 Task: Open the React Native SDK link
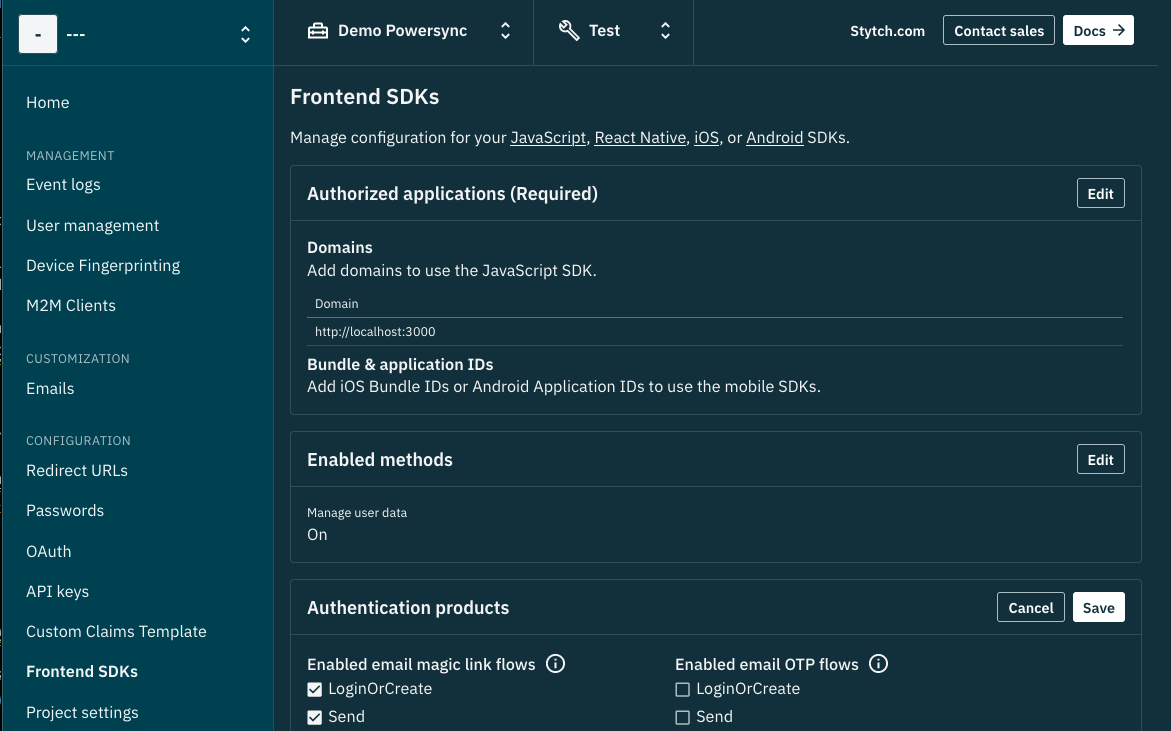(x=640, y=138)
